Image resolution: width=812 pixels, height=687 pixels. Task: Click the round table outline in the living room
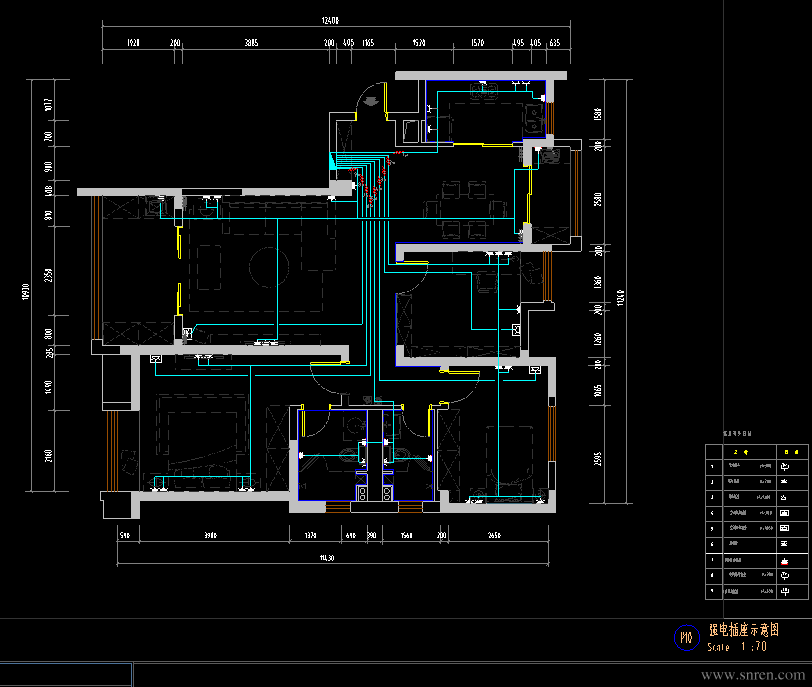(x=269, y=267)
